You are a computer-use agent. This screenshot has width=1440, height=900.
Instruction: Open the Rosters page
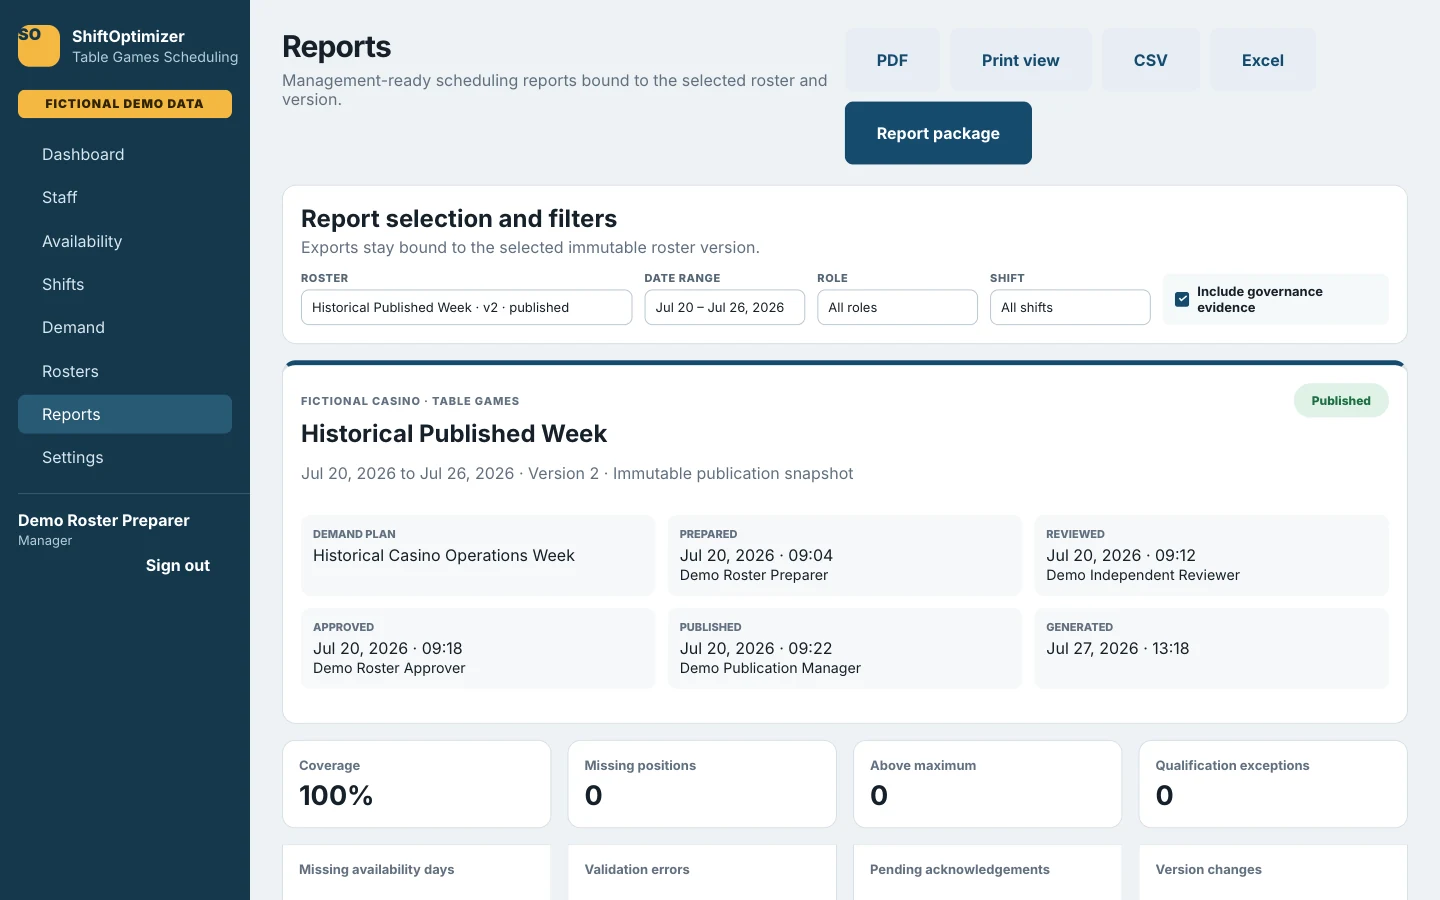[x=125, y=371]
